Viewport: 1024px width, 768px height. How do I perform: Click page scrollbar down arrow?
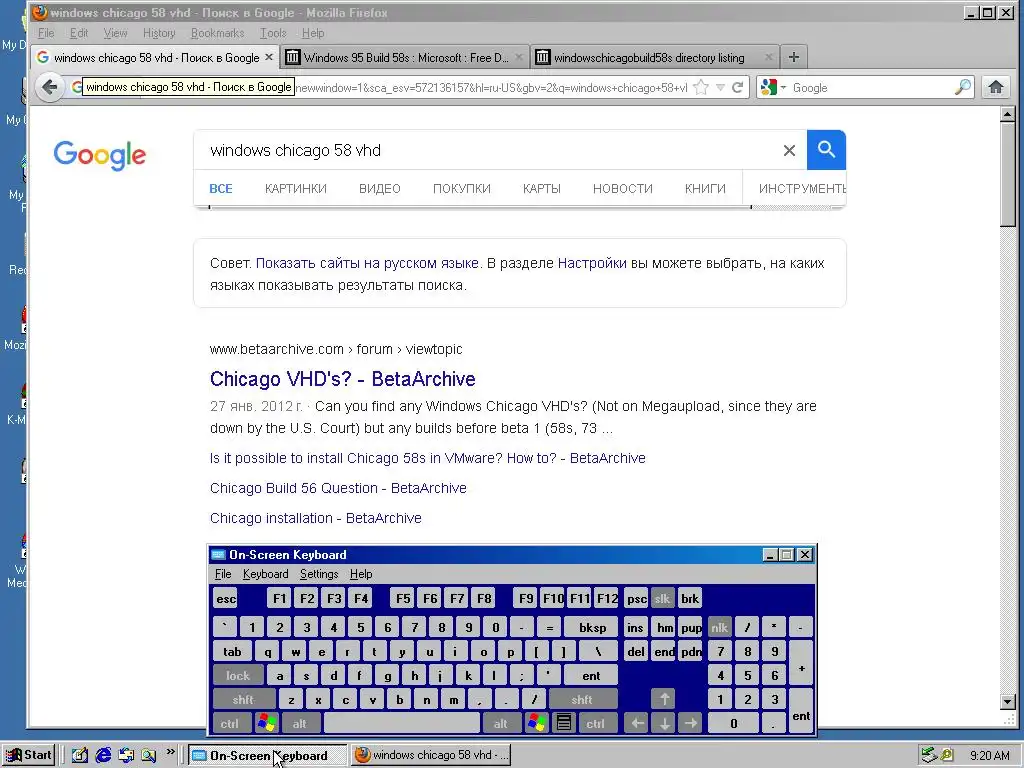pyautogui.click(x=1008, y=702)
